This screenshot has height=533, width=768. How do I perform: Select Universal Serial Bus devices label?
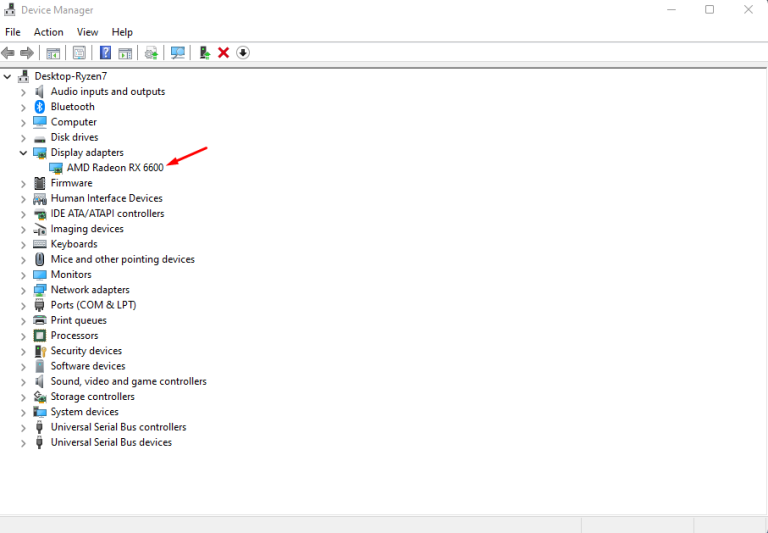tap(111, 442)
